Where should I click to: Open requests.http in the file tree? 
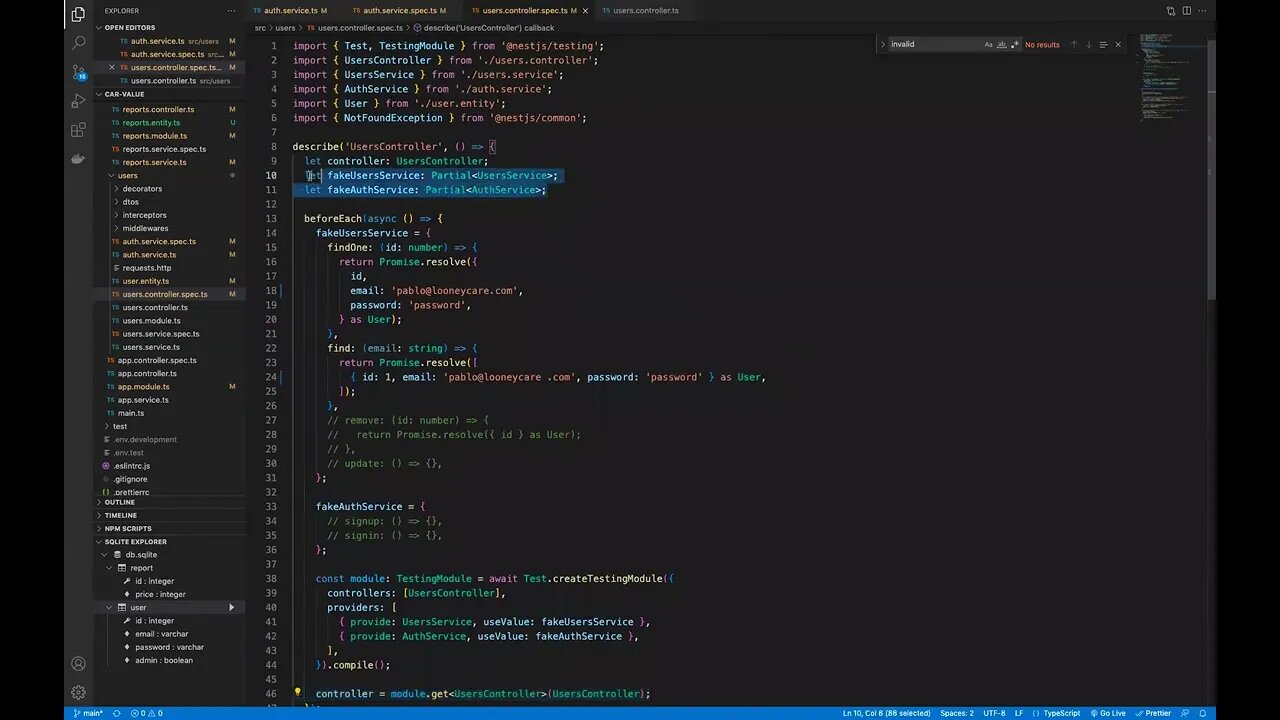147,268
